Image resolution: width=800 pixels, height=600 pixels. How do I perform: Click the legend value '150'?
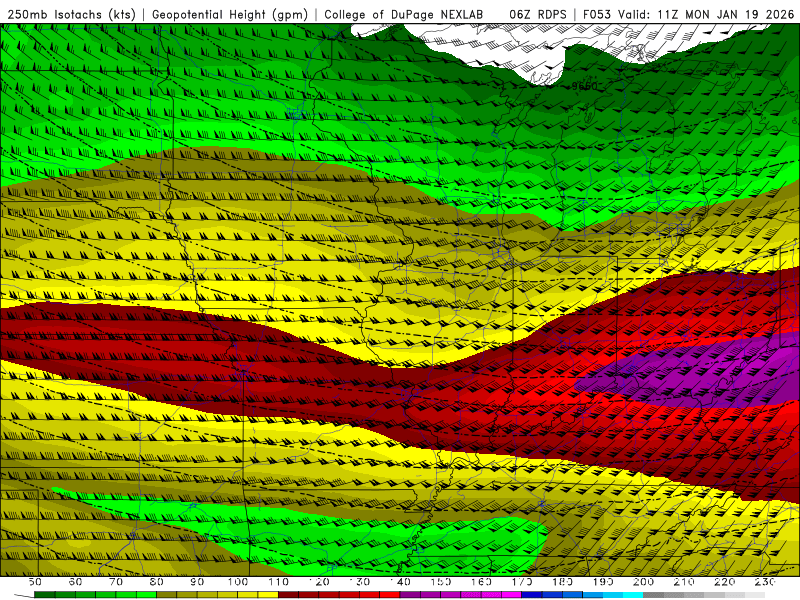coord(441,582)
